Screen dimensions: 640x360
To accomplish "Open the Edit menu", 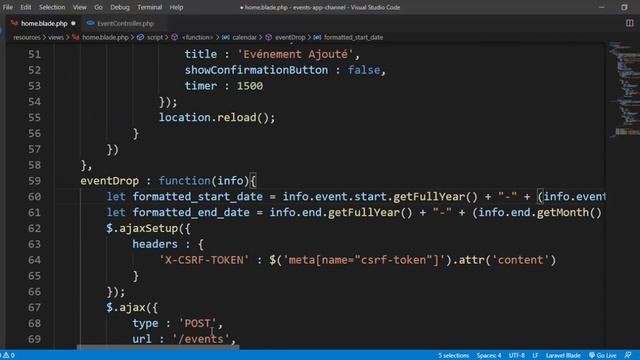I will tap(26, 7).
